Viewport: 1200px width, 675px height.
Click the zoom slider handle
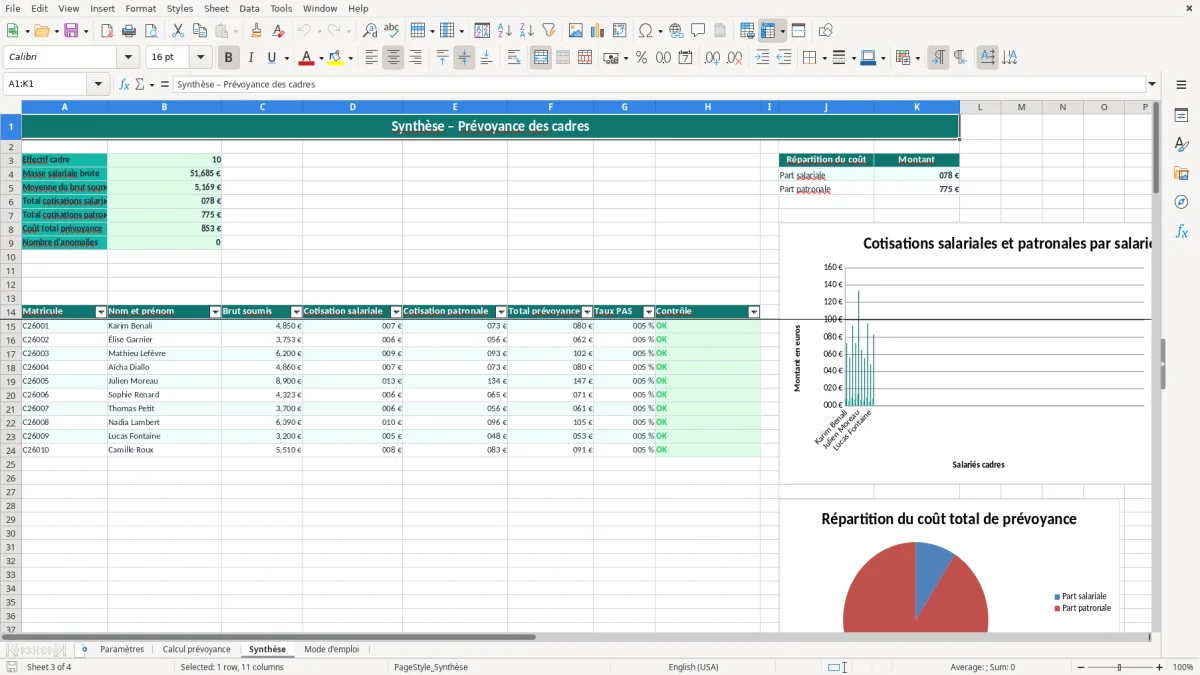coord(1119,667)
